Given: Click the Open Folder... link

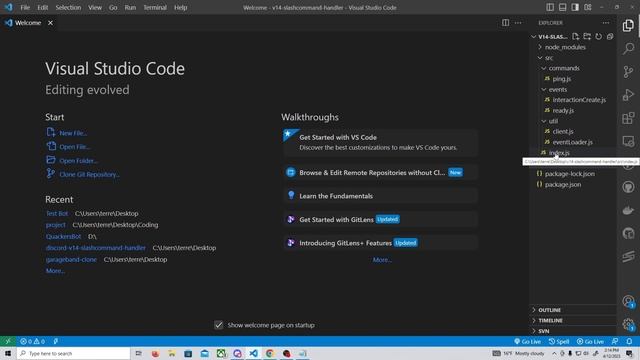Looking at the screenshot, I should [78, 161].
